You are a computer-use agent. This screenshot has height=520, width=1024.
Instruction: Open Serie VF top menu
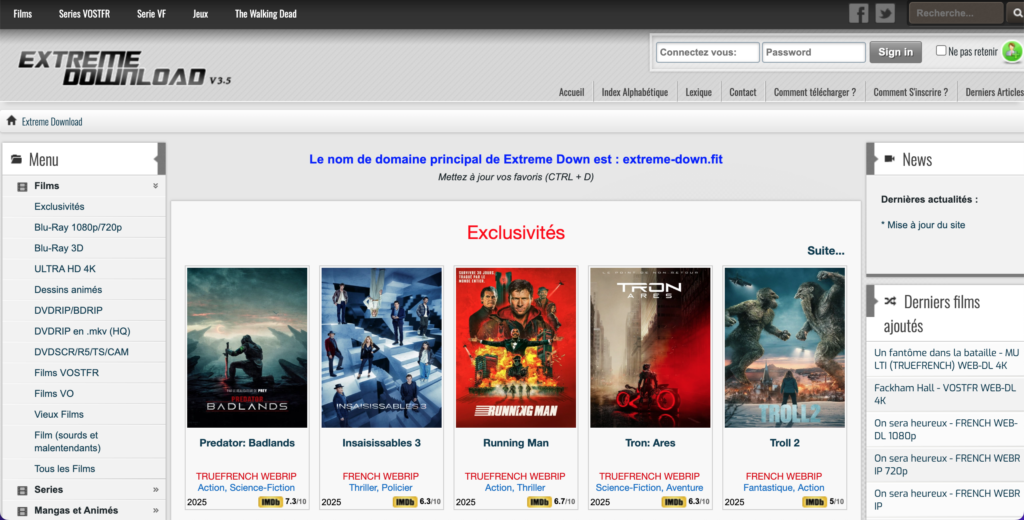coord(152,14)
